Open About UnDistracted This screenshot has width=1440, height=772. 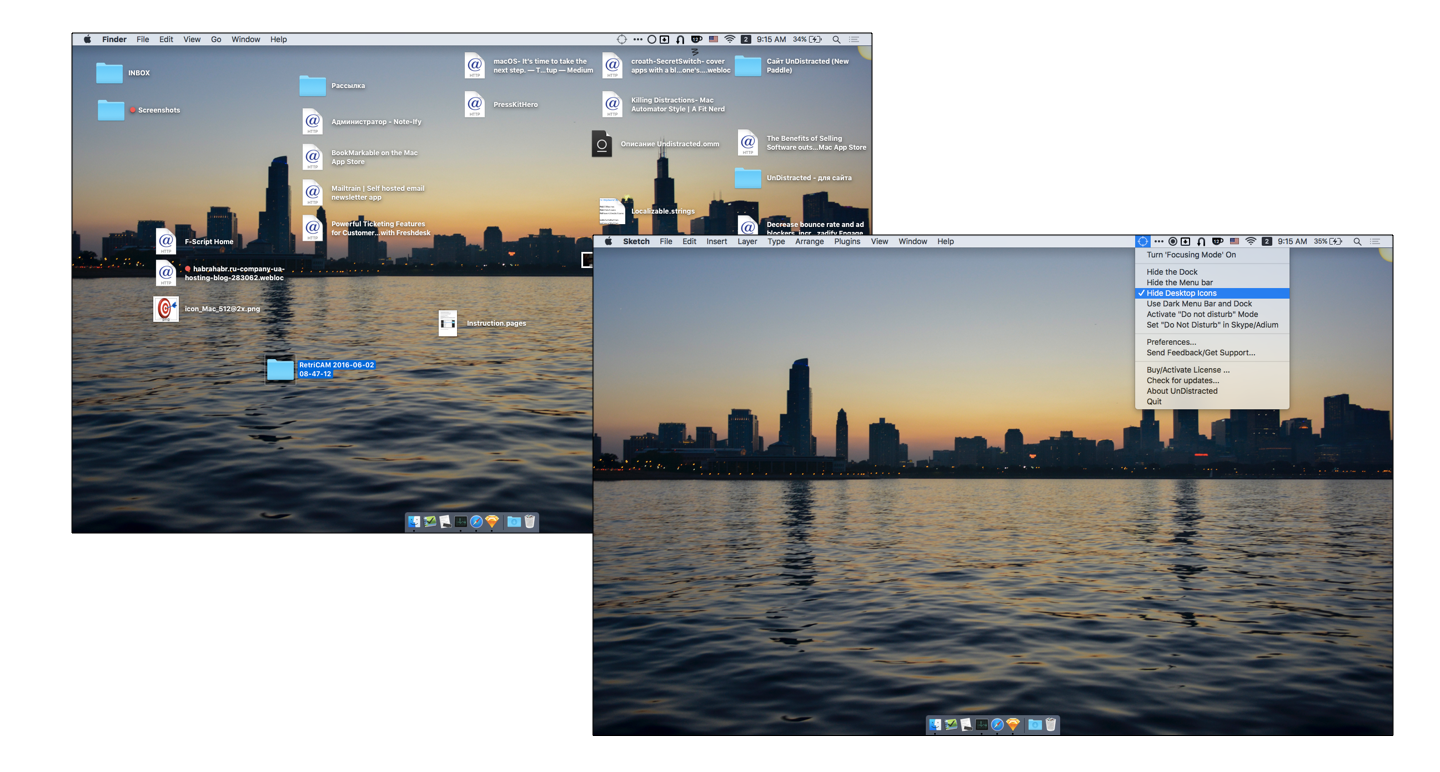pyautogui.click(x=1212, y=391)
